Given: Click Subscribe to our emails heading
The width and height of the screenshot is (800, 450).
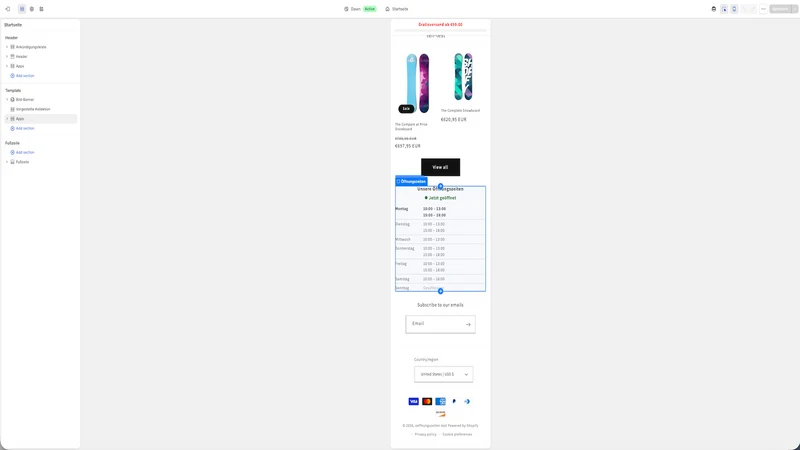Looking at the screenshot, I should (x=440, y=305).
